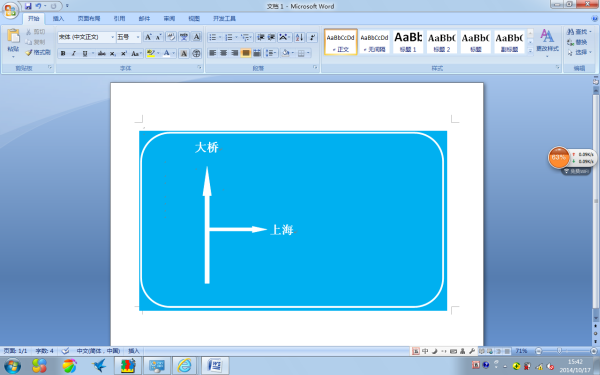Switch to the Developer tab
The height and width of the screenshot is (375, 600).
[x=224, y=18]
